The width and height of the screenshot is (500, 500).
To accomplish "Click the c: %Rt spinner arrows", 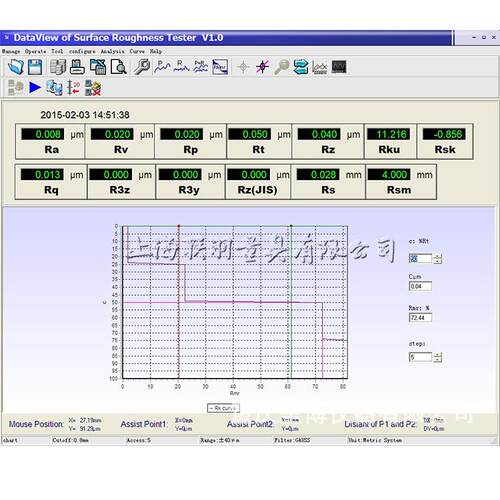I will [438, 258].
